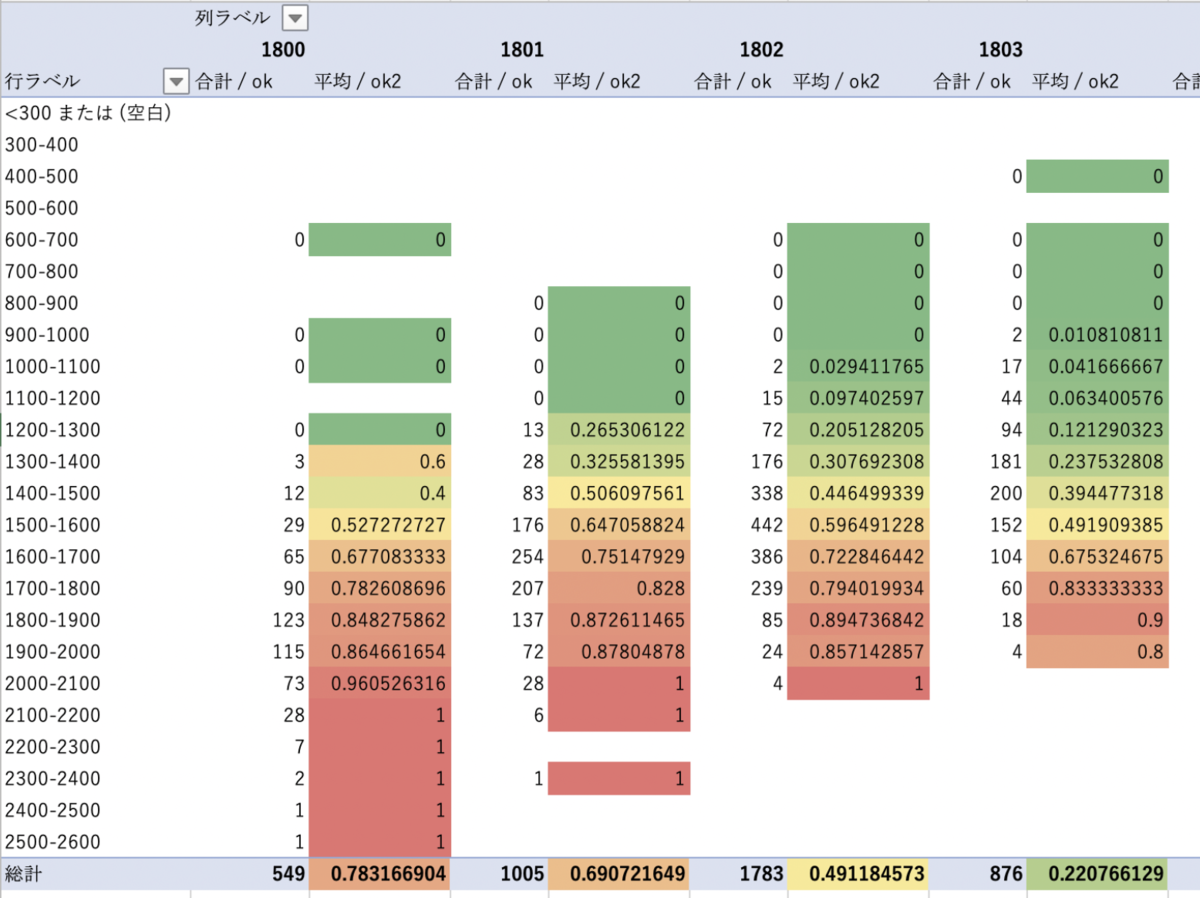This screenshot has height=898, width=1200.
Task: Select the count cell 200
Action: point(1006,493)
